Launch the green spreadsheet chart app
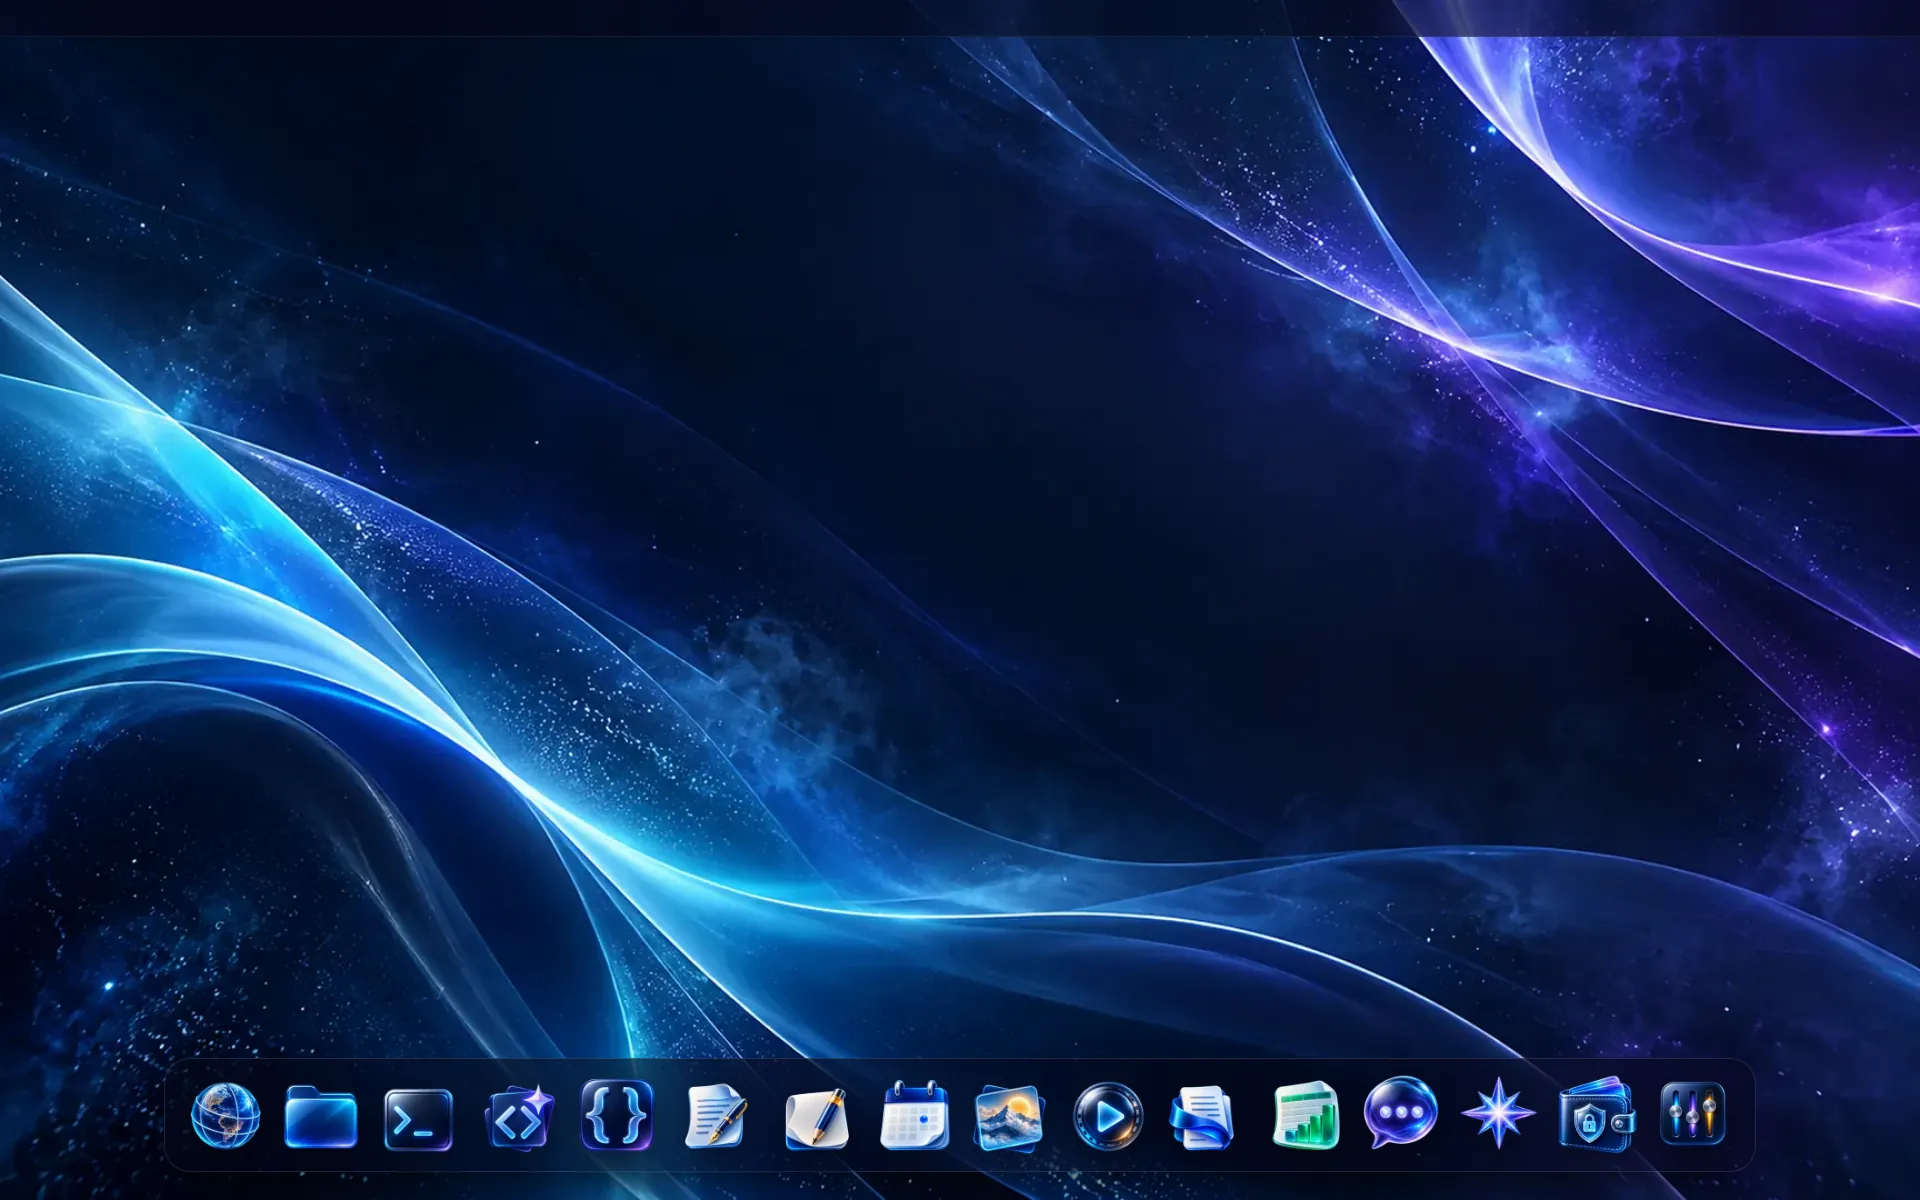Screen dimensions: 1920x1200 [x=1305, y=1115]
